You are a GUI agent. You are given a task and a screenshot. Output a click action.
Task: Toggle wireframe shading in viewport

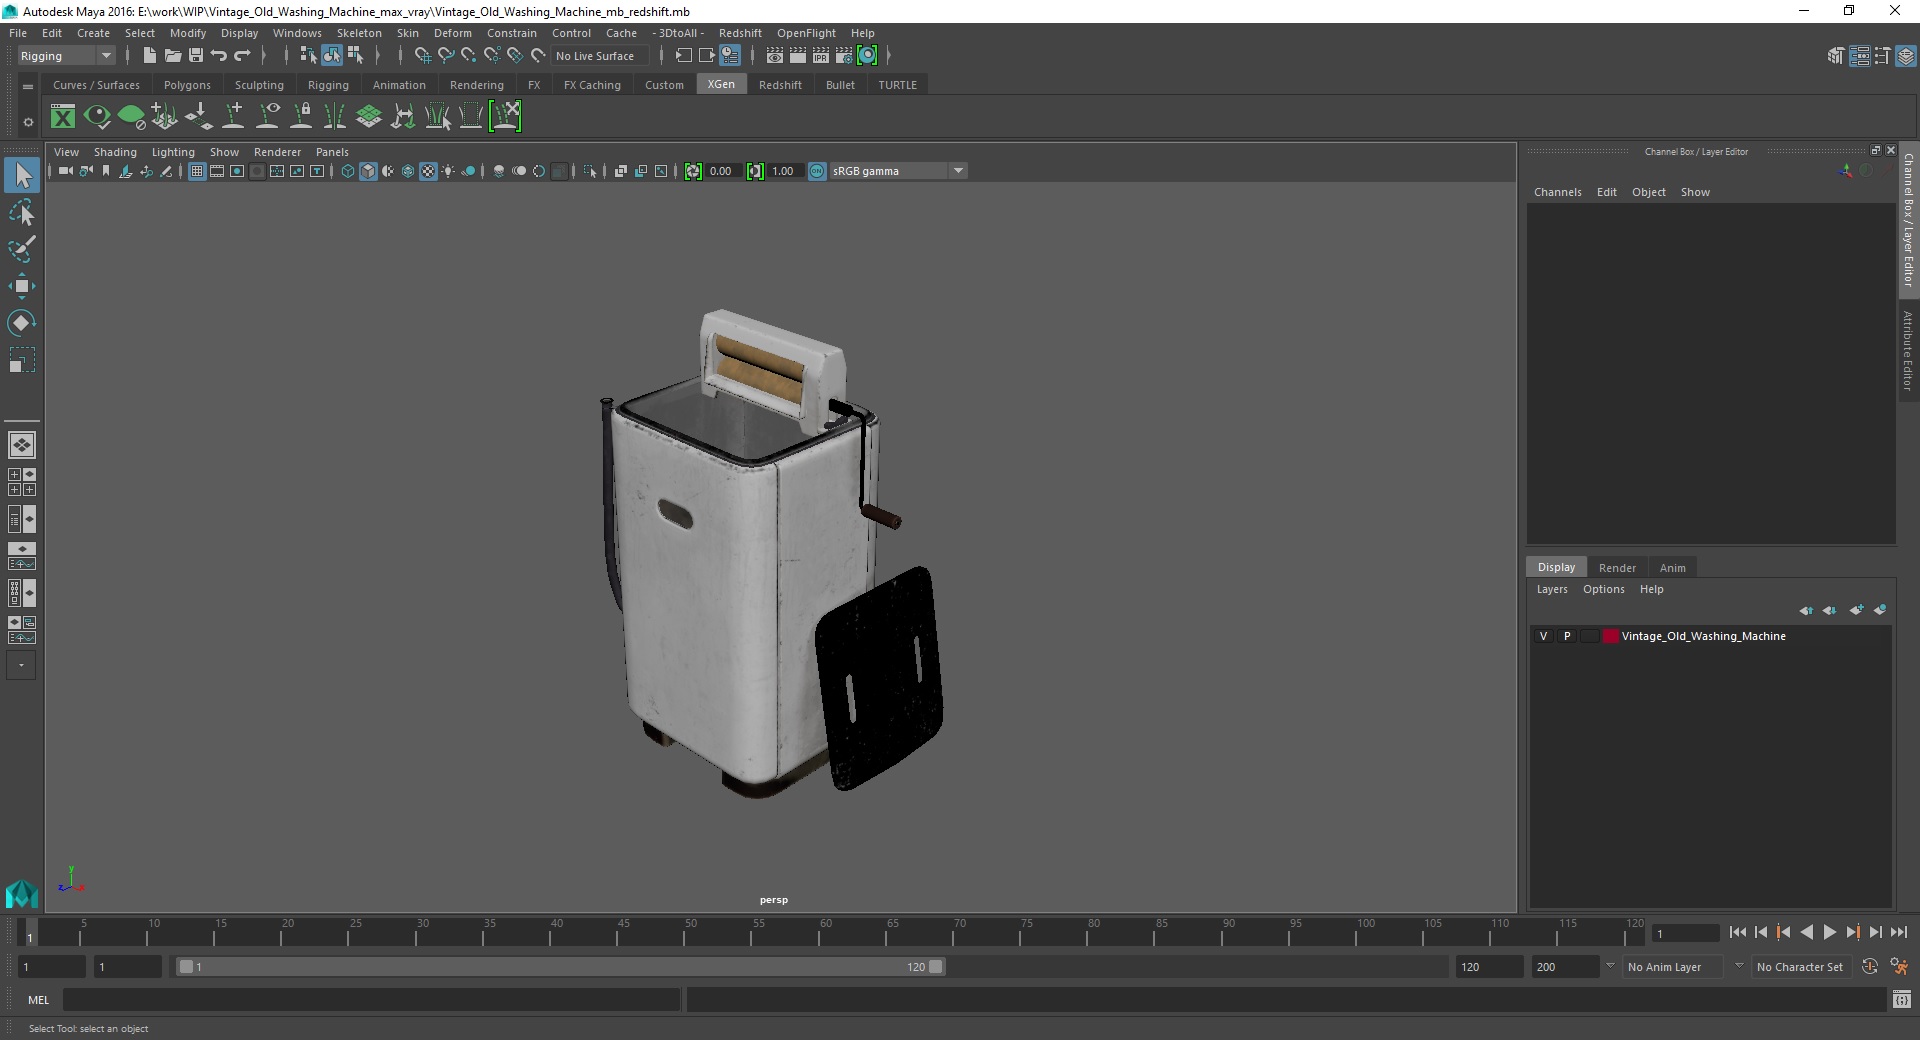tap(348, 171)
